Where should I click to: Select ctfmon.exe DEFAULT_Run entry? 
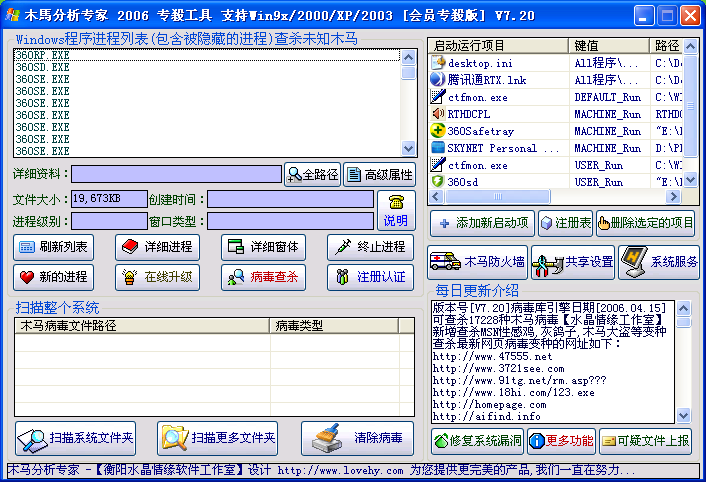(556, 97)
